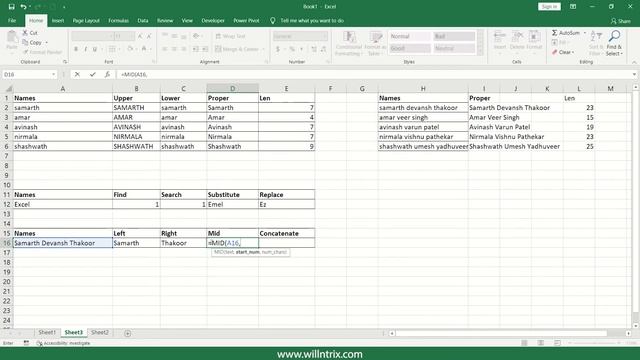Click Accessibility Investigate status icon

[x=40, y=343]
